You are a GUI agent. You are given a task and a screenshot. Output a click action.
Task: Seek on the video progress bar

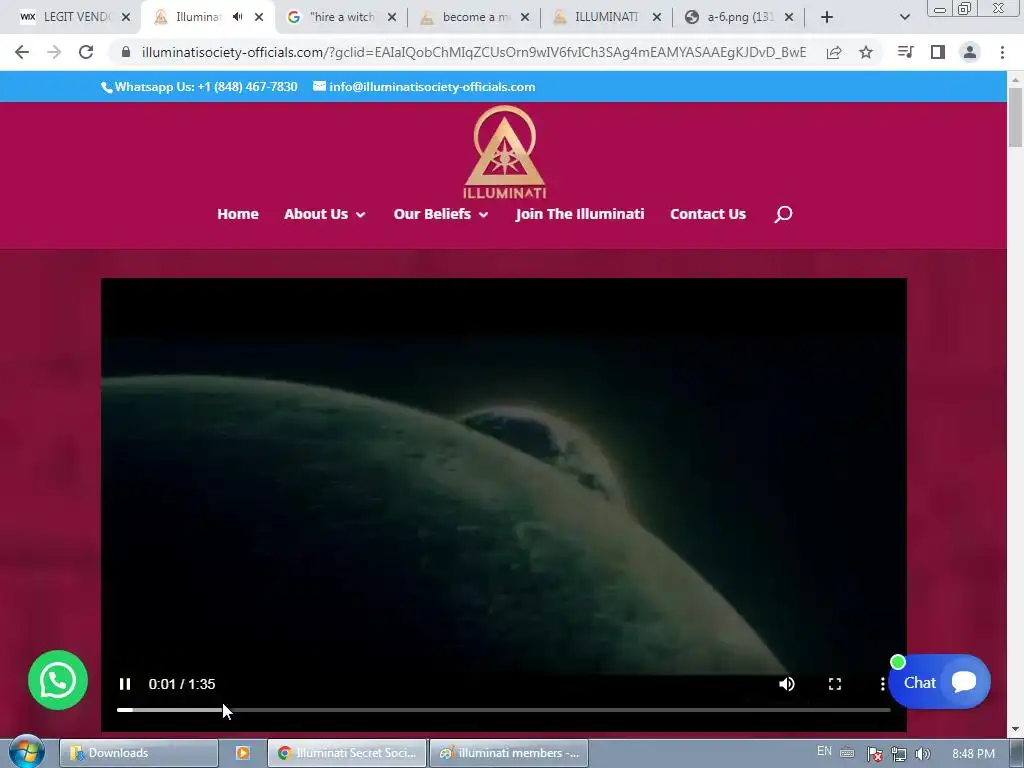tap(504, 710)
